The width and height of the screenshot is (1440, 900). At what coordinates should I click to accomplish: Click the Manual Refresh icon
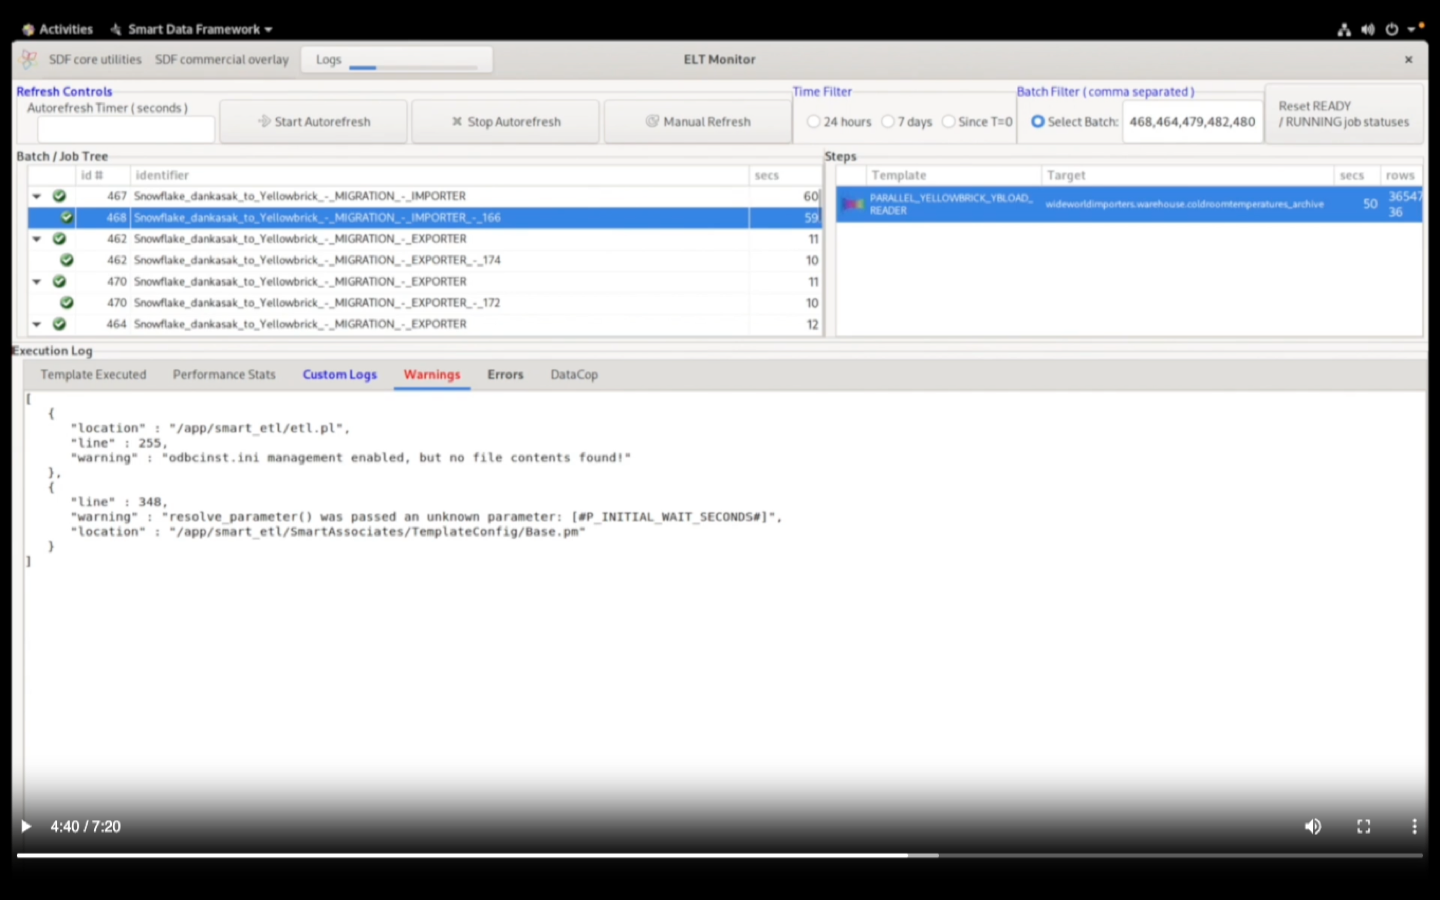coord(651,121)
